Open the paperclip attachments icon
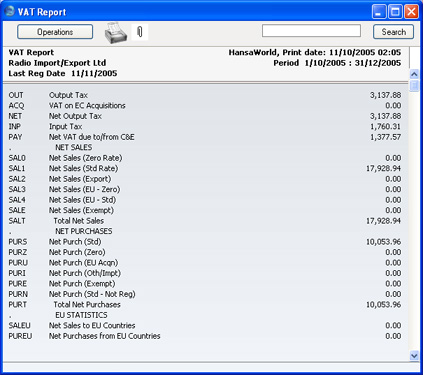Image resolution: width=423 pixels, height=375 pixels. coord(140,32)
